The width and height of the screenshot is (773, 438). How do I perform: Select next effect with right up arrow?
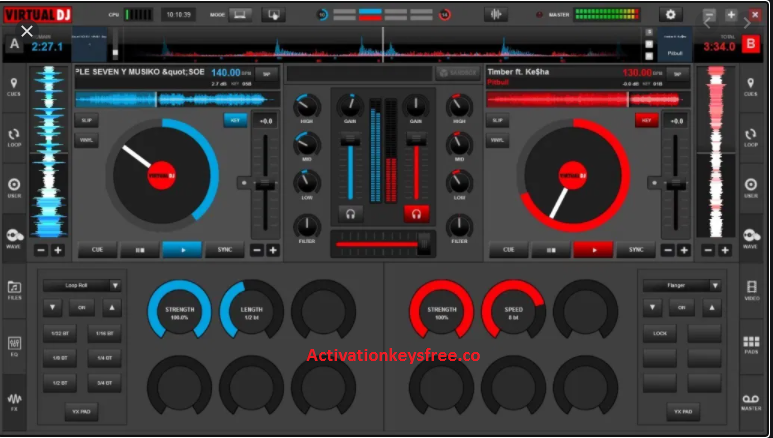pos(711,307)
